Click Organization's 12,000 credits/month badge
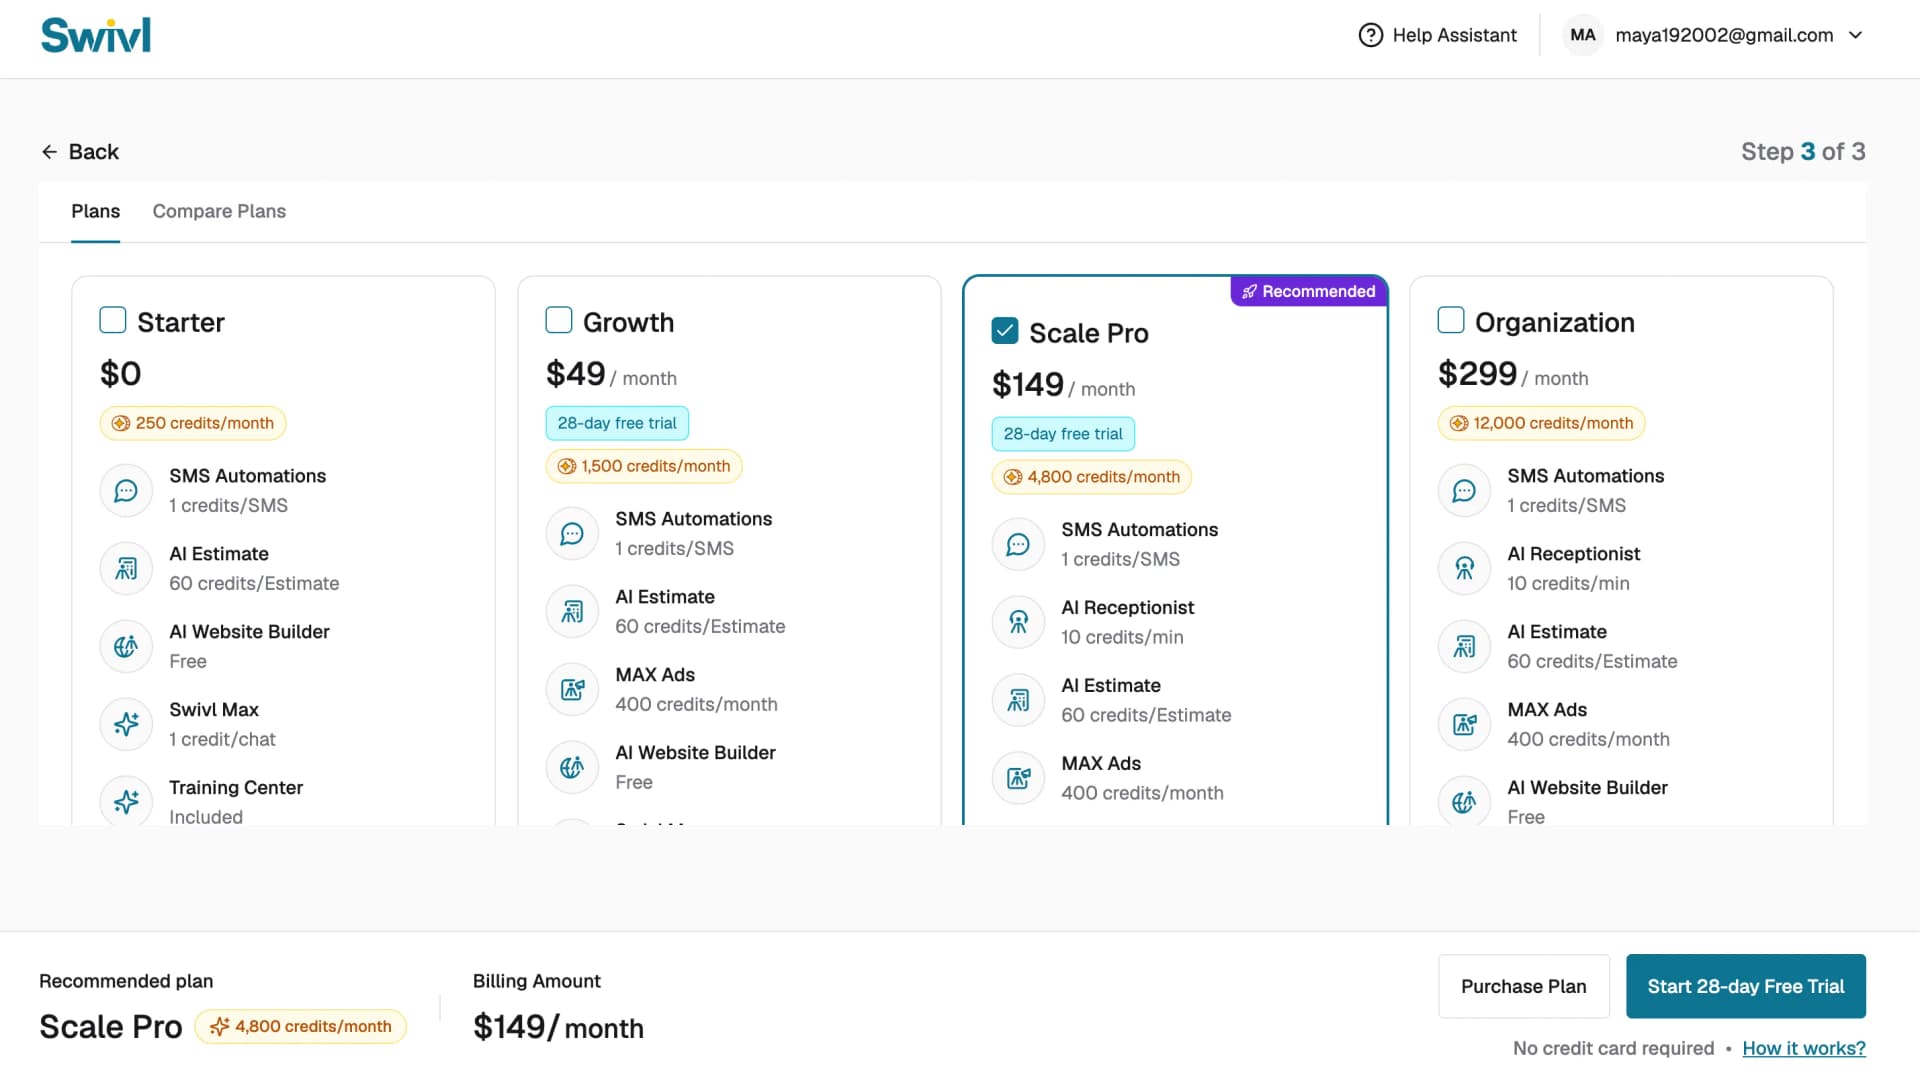 tap(1541, 423)
